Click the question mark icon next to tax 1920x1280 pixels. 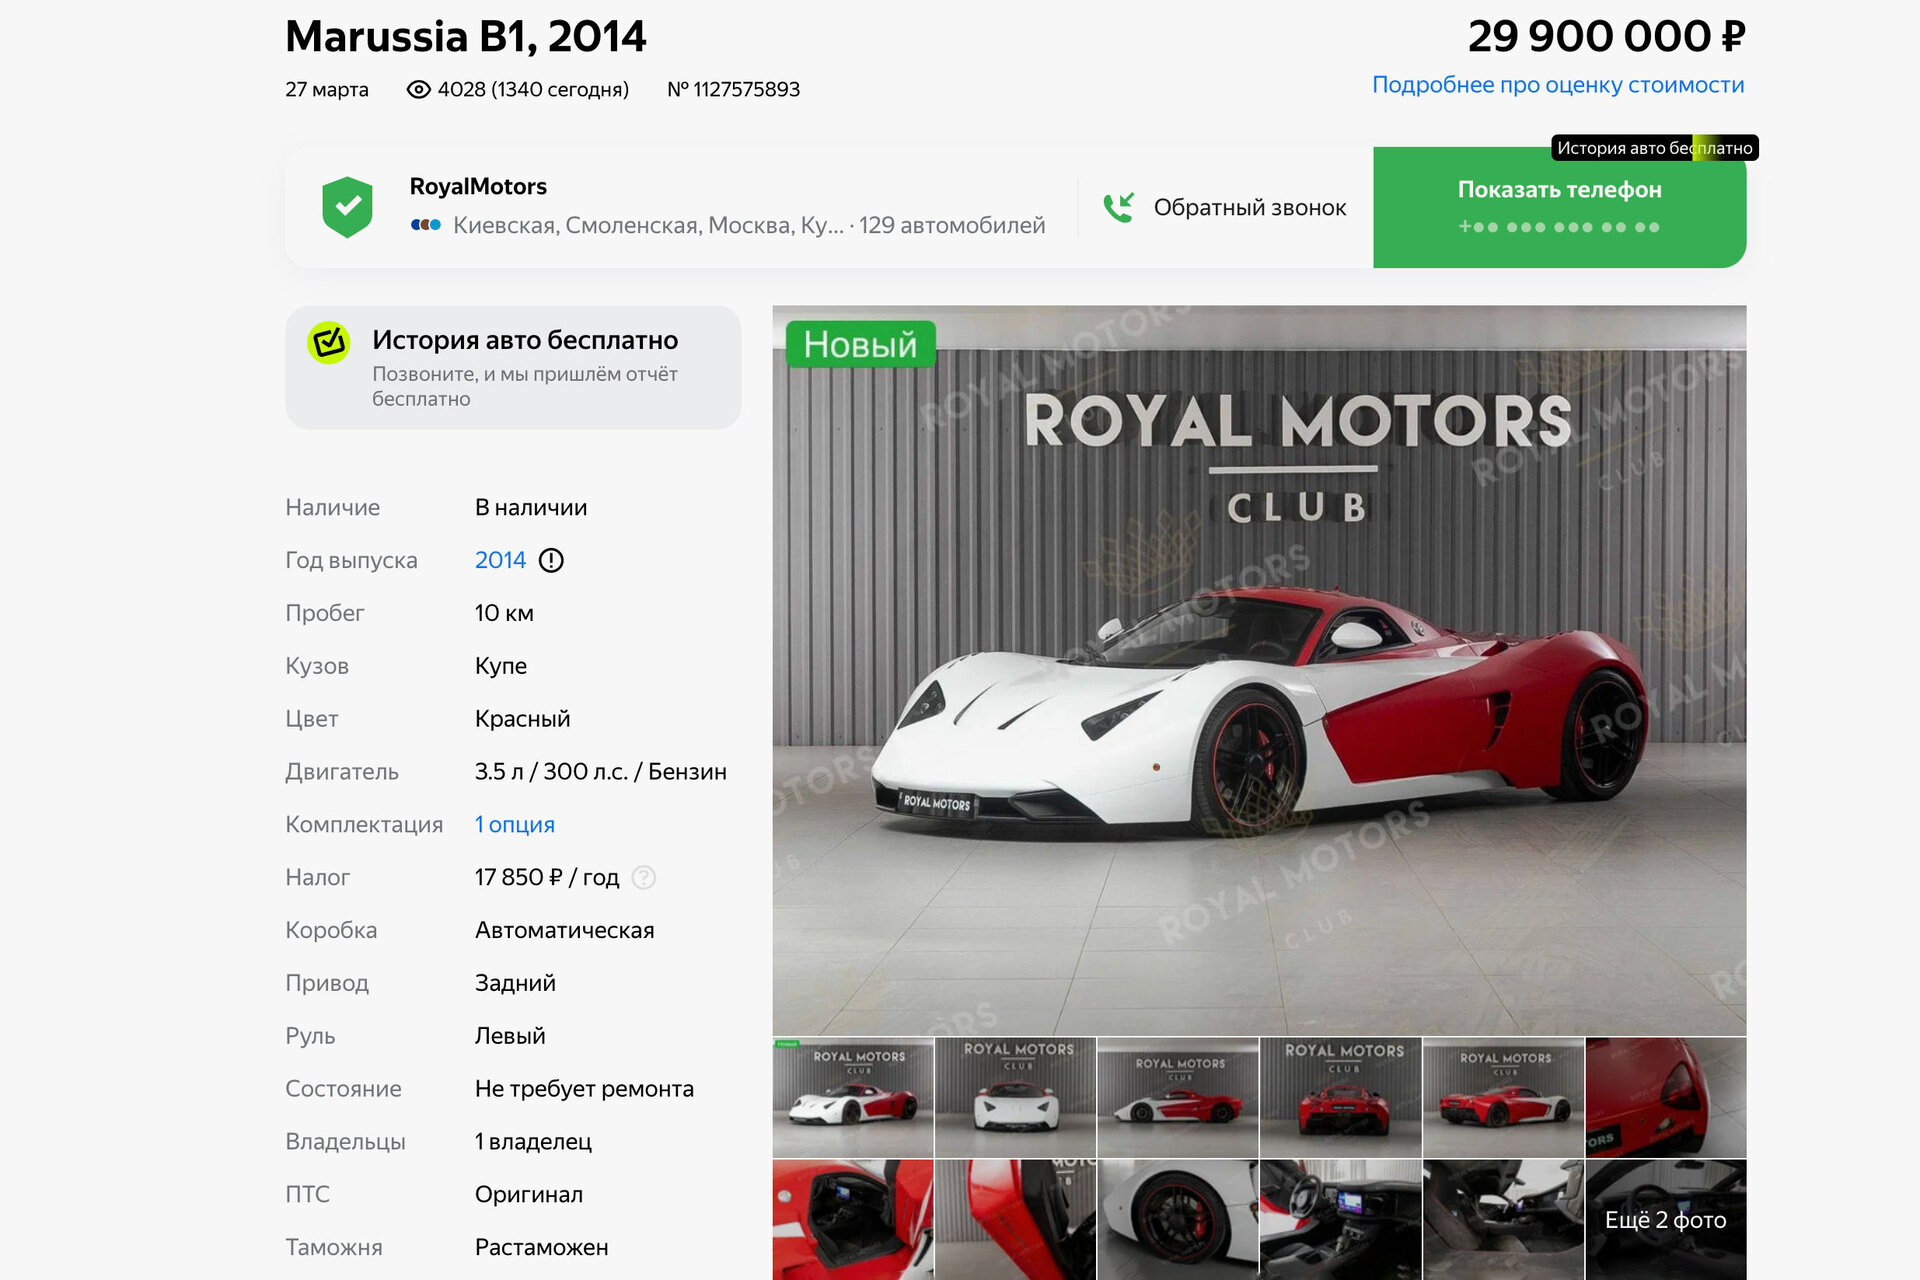coord(644,877)
